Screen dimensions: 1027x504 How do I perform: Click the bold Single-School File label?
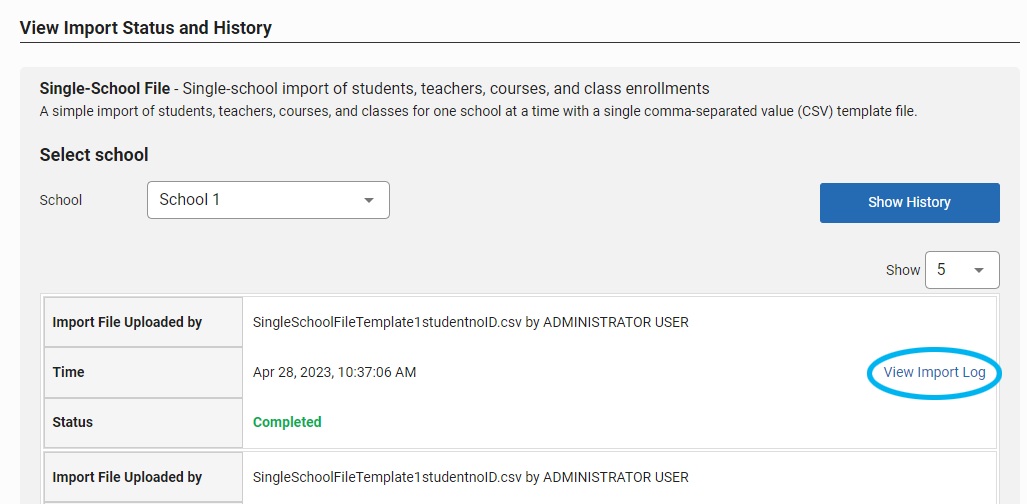coord(105,88)
